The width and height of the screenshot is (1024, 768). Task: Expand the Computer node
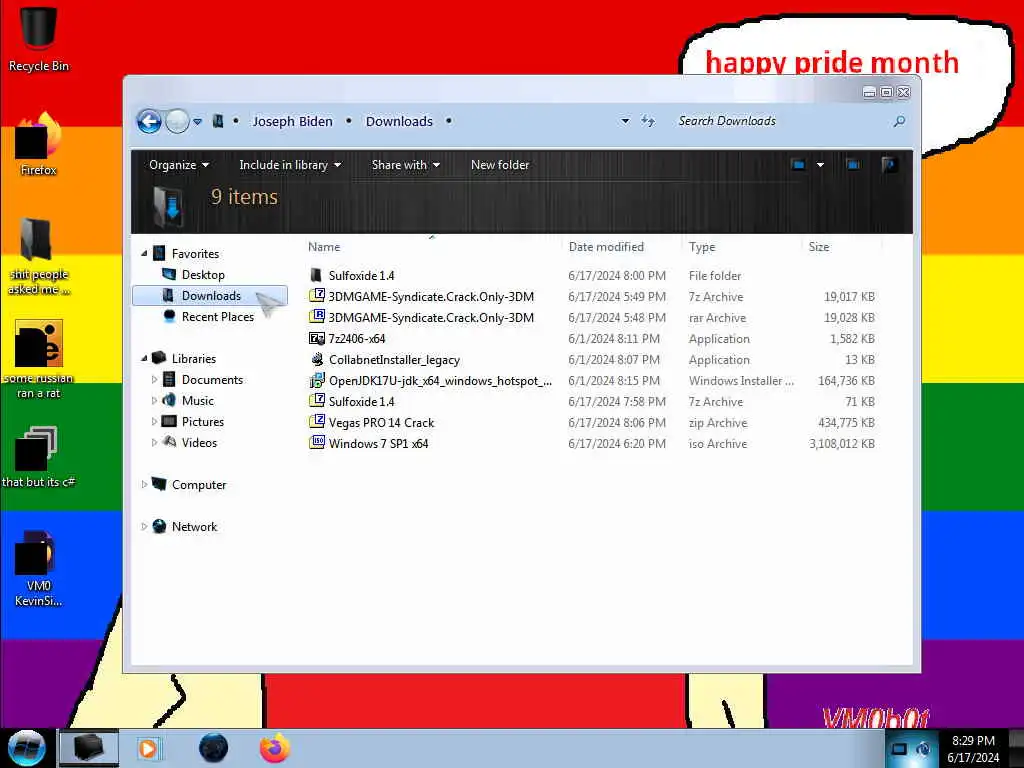click(144, 485)
